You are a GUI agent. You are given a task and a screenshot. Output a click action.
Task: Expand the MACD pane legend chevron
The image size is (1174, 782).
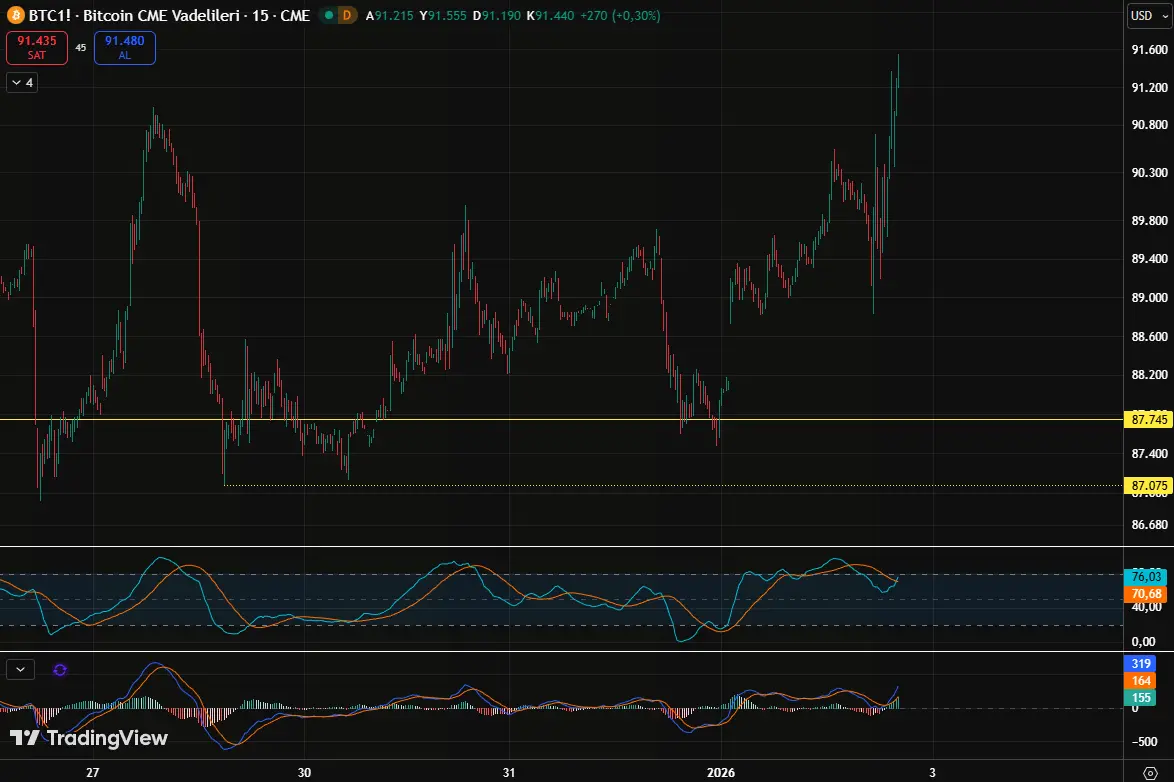tap(21, 670)
